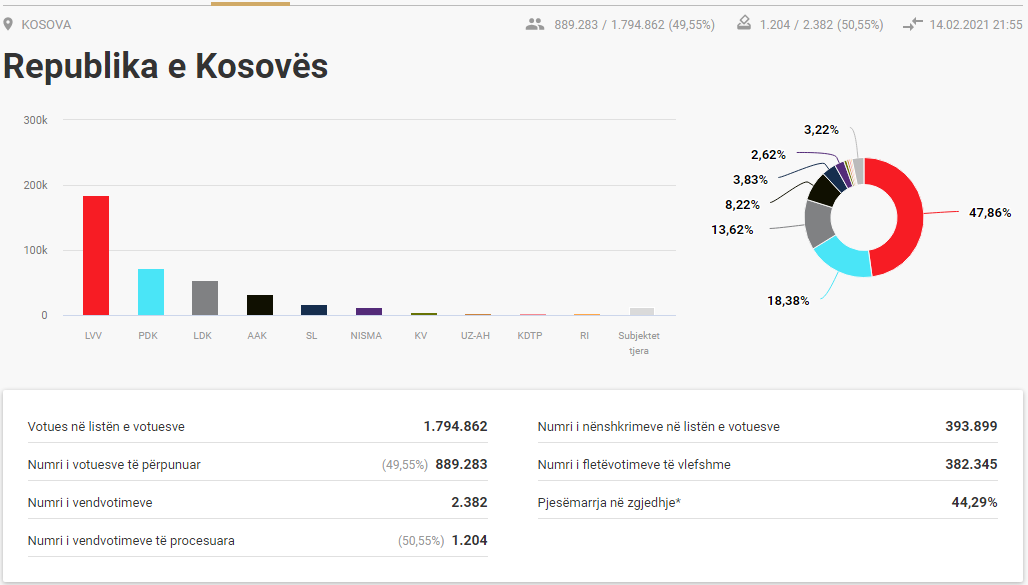
Task: Click the KV axis label
Action: pos(421,336)
